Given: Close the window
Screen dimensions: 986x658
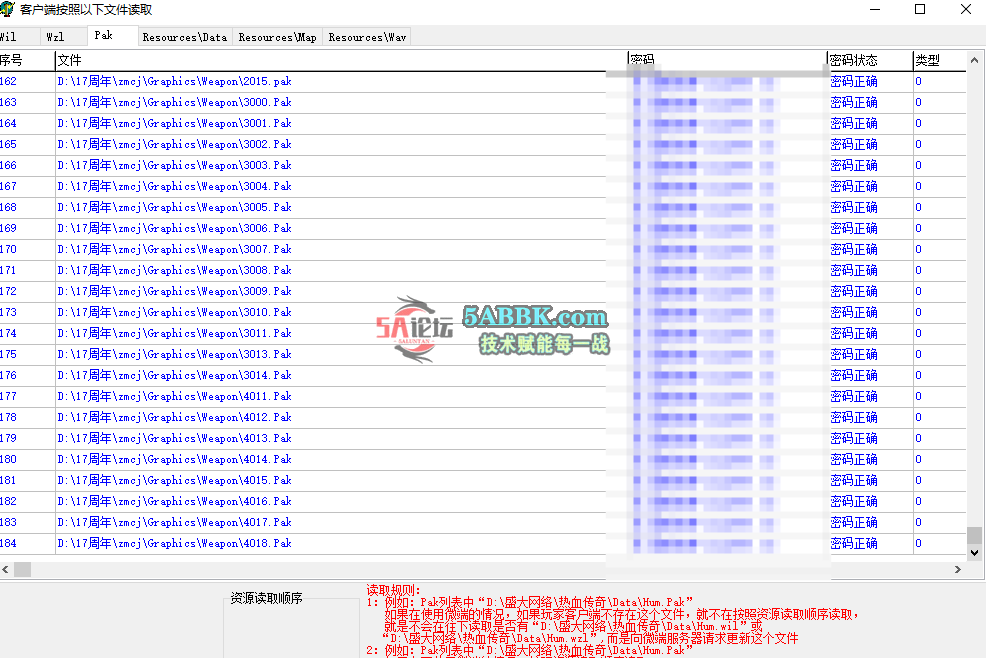Looking at the screenshot, I should tap(966, 9).
